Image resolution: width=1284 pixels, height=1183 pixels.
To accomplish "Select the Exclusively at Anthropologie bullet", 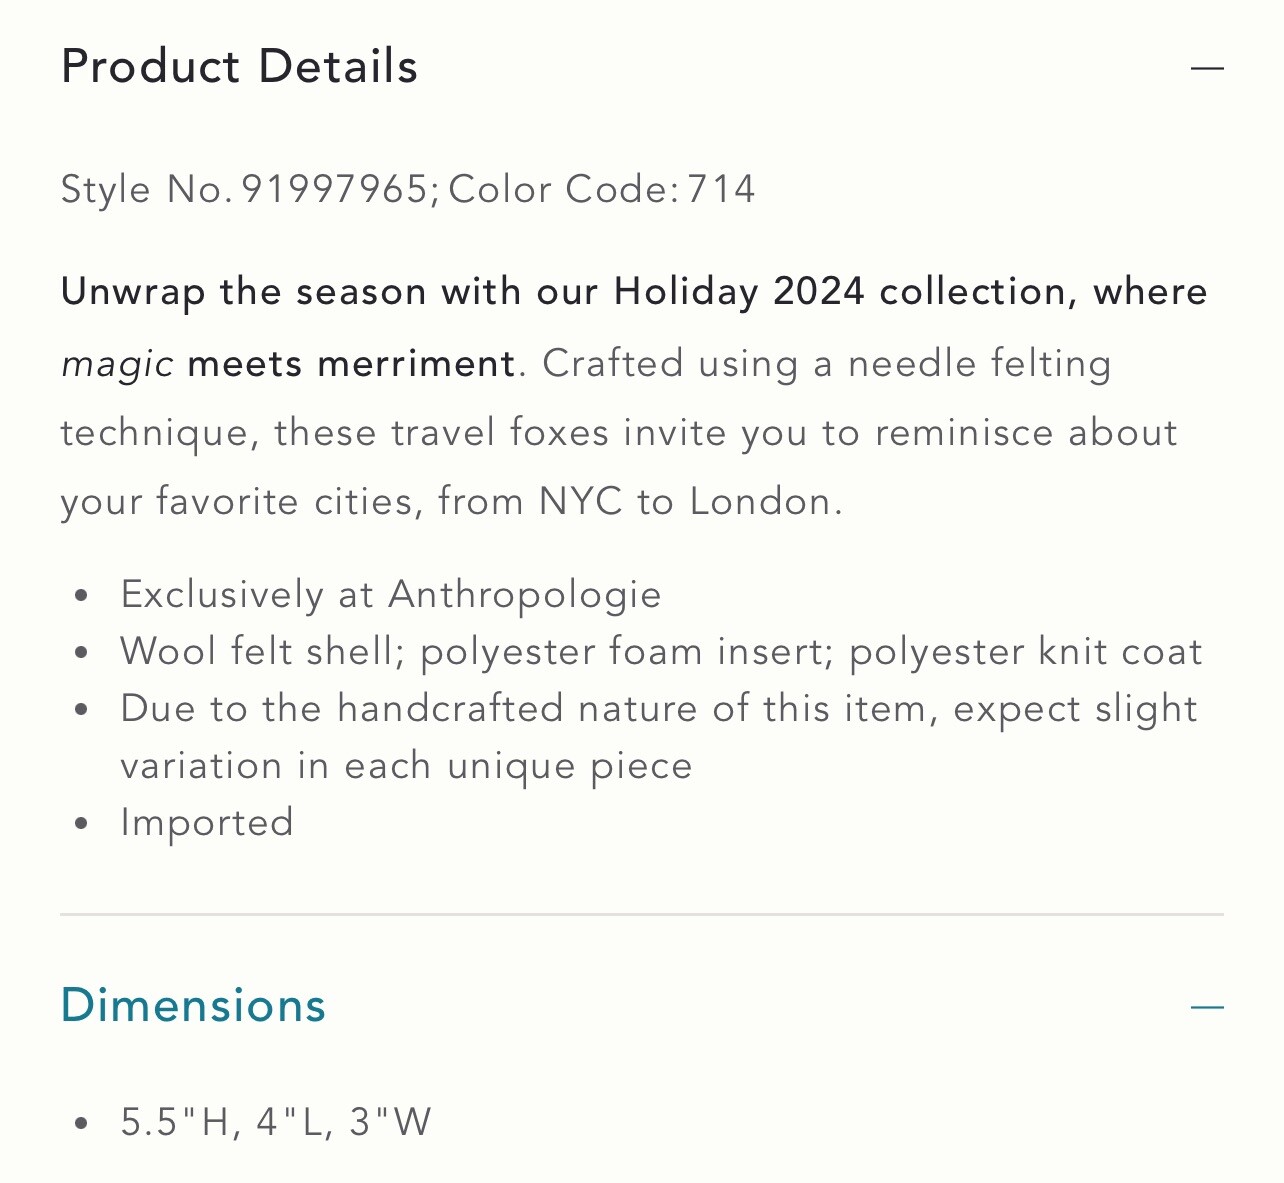I will tap(391, 595).
